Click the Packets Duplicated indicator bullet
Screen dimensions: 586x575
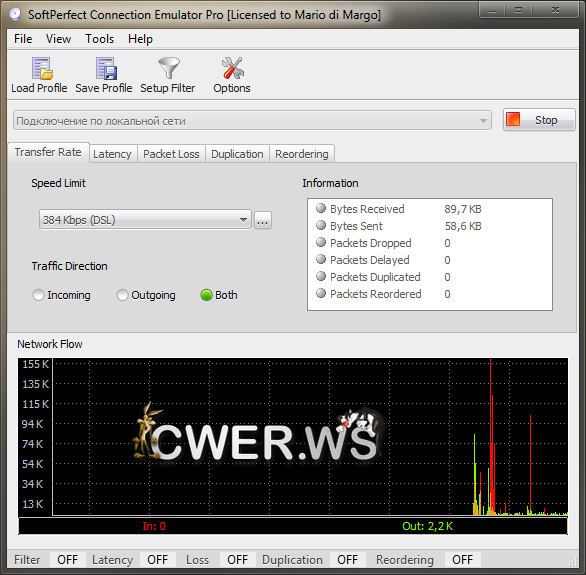click(321, 276)
